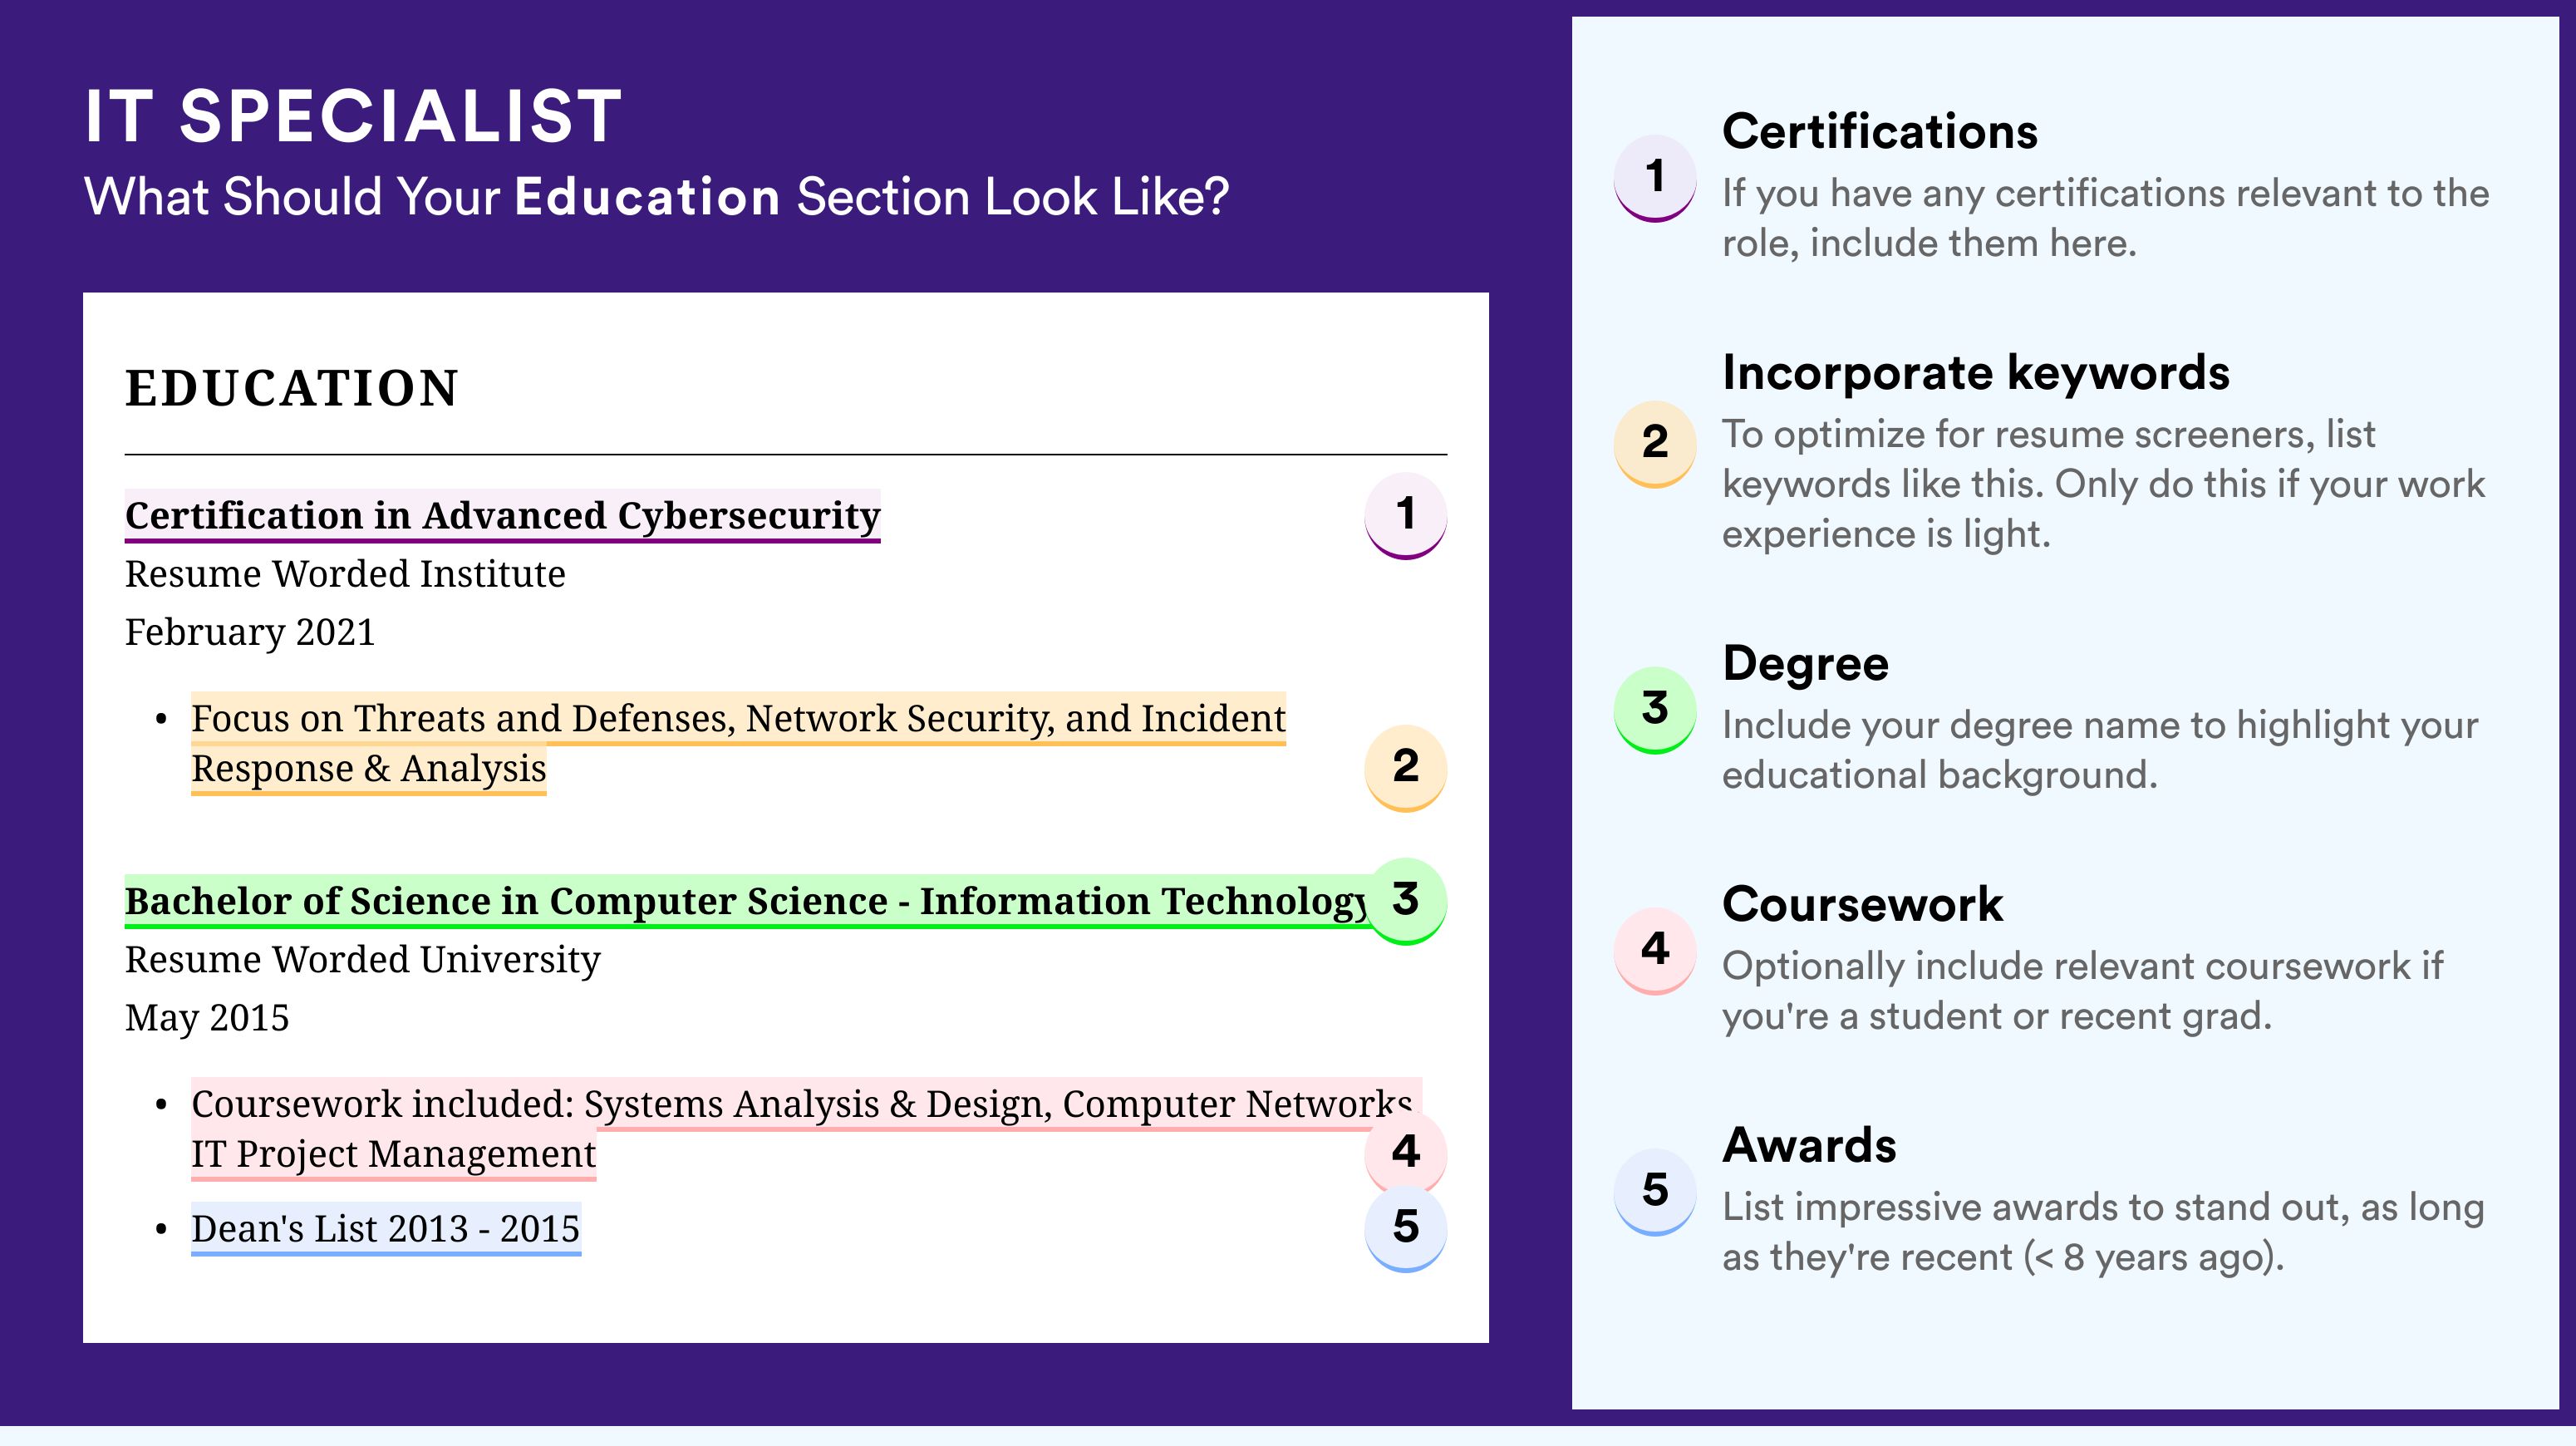This screenshot has width=2576, height=1446.
Task: Click the EDUCATION section title
Action: (x=292, y=388)
